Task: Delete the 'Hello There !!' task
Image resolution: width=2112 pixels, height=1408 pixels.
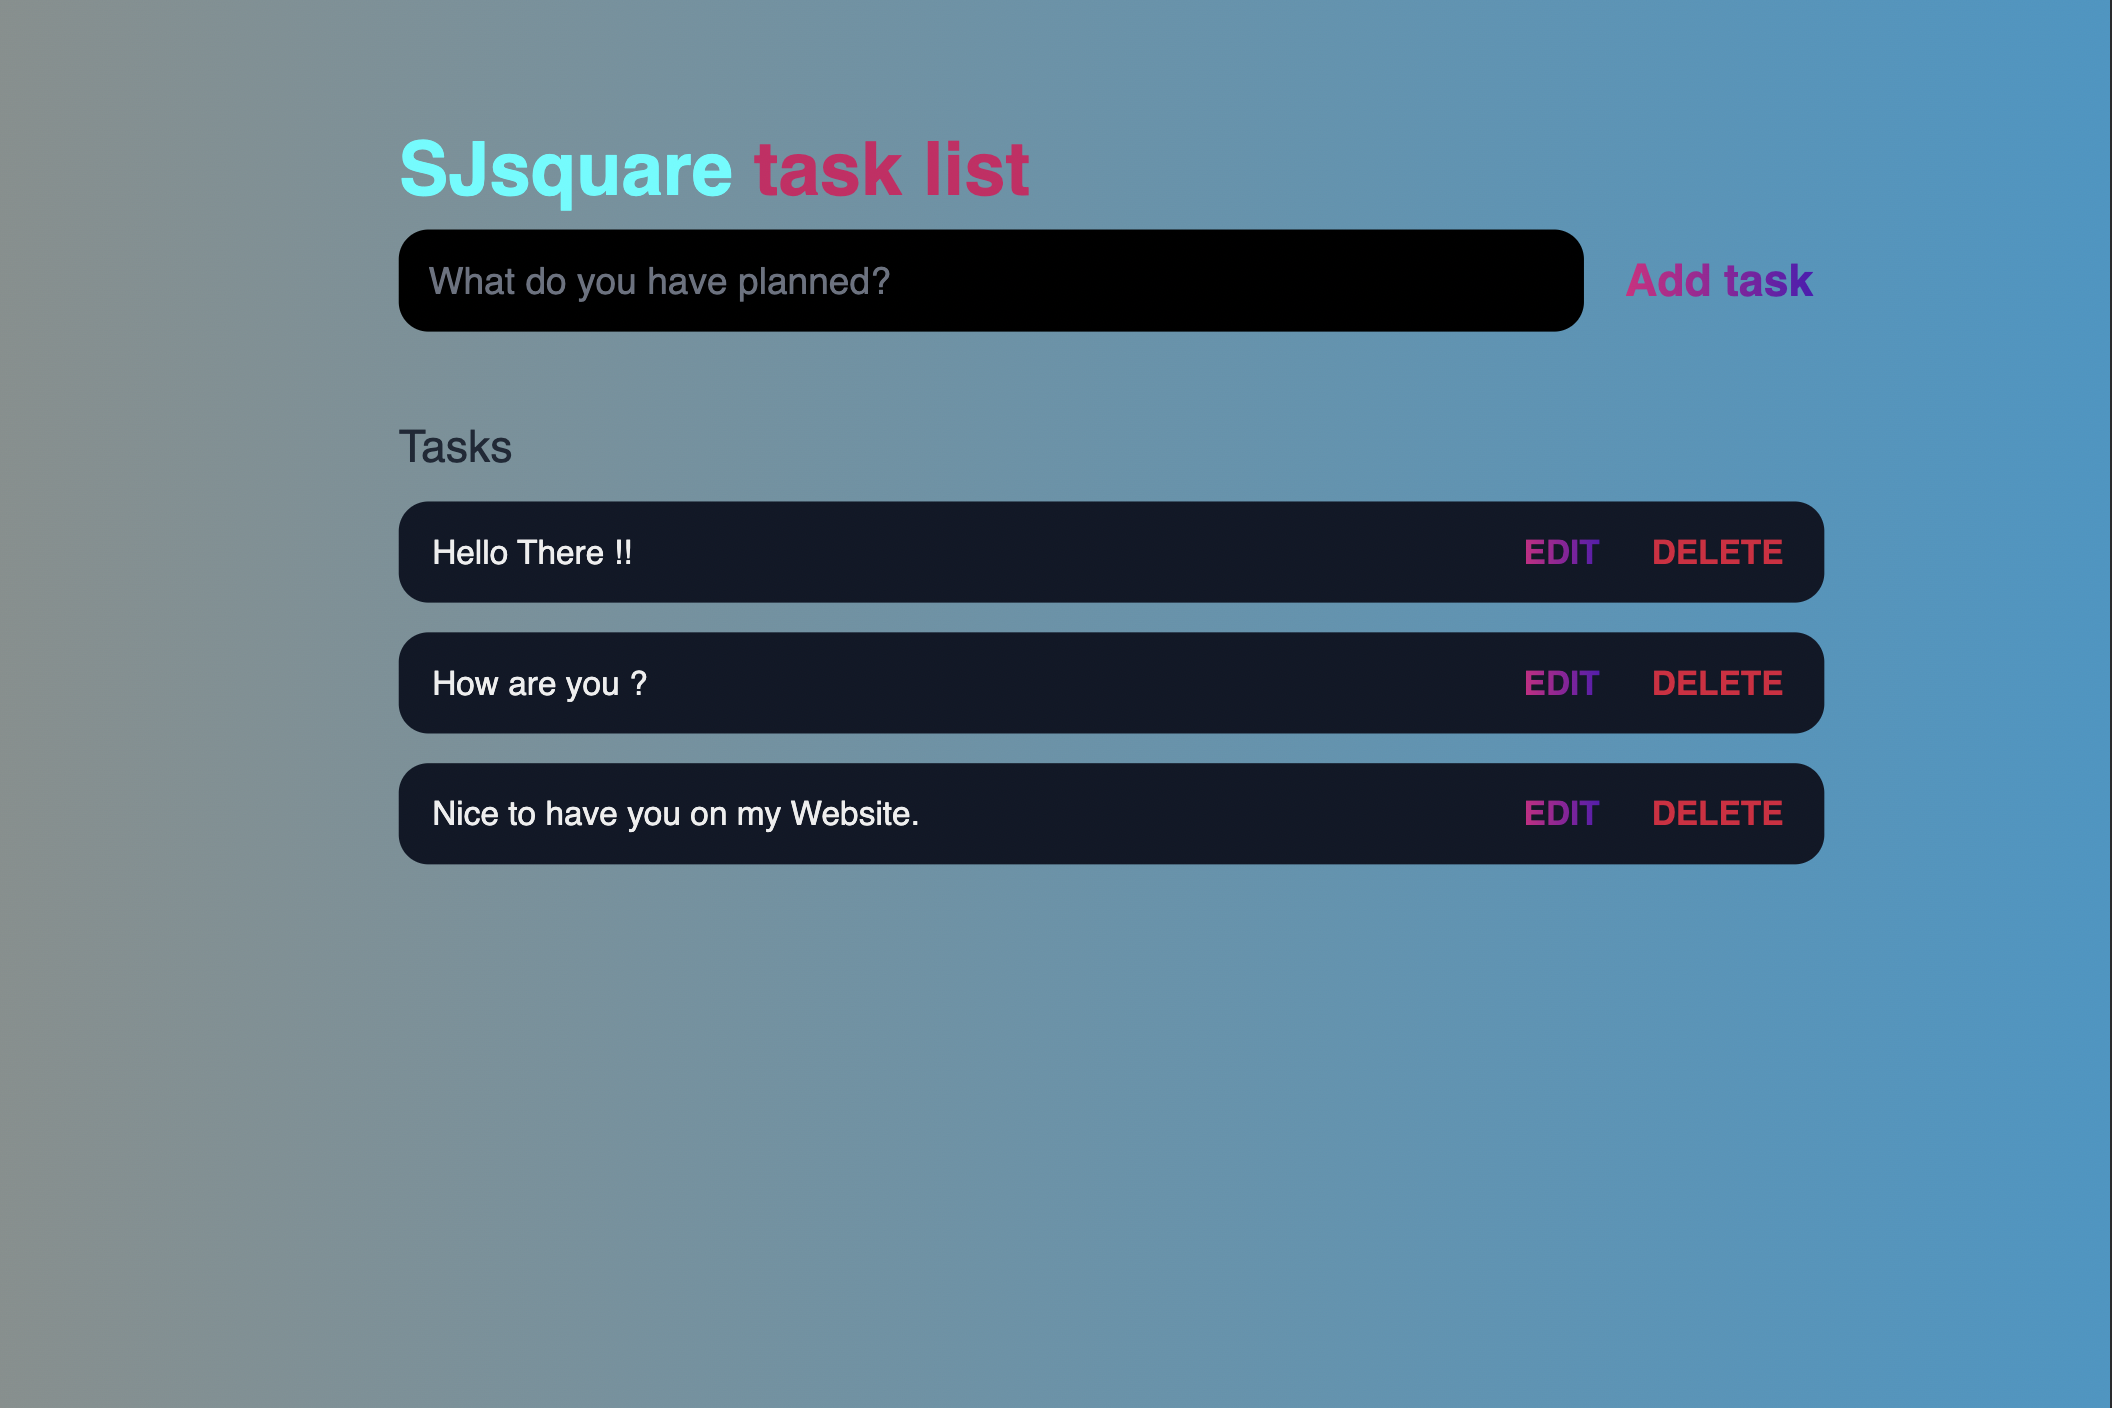Action: tap(1717, 552)
